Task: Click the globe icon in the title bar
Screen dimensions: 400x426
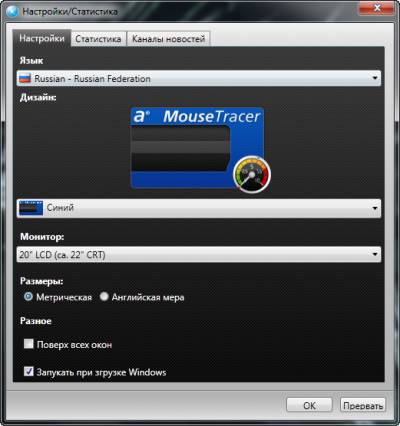Action: pos(12,11)
